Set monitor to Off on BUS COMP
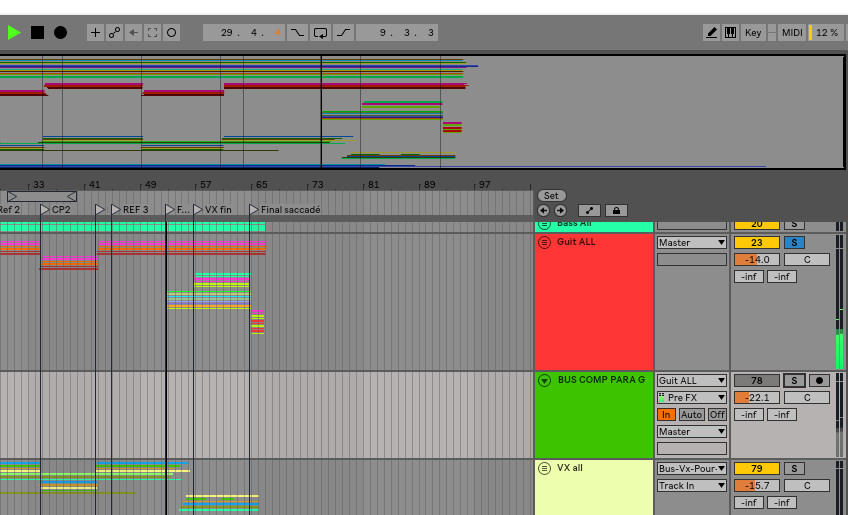The height and width of the screenshot is (515, 848). pos(717,414)
